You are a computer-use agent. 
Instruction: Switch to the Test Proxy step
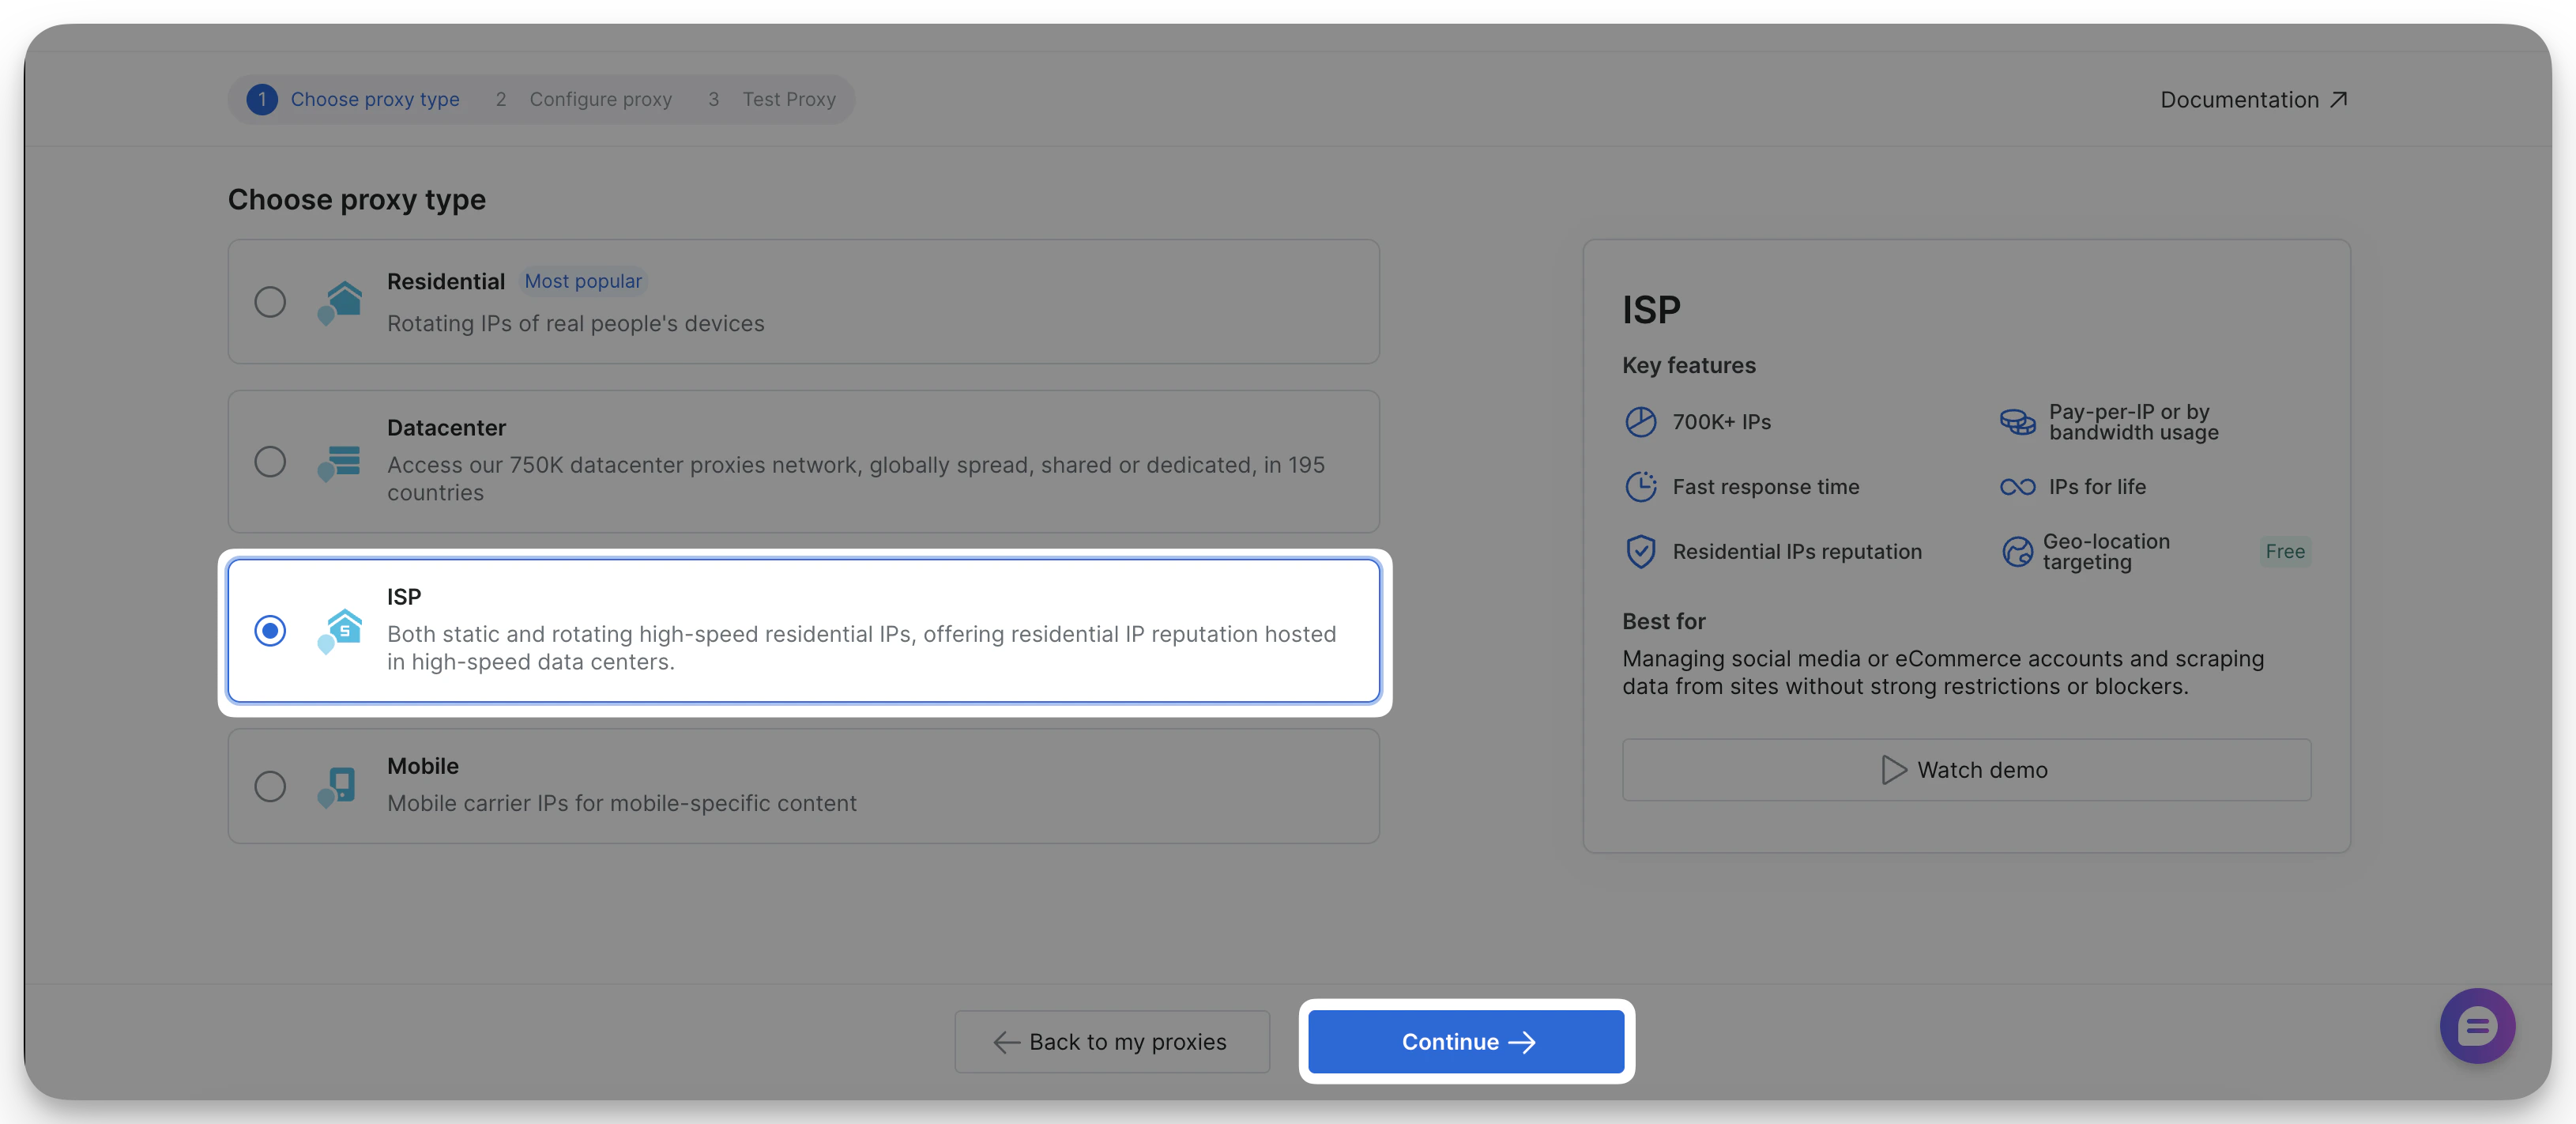(x=789, y=99)
